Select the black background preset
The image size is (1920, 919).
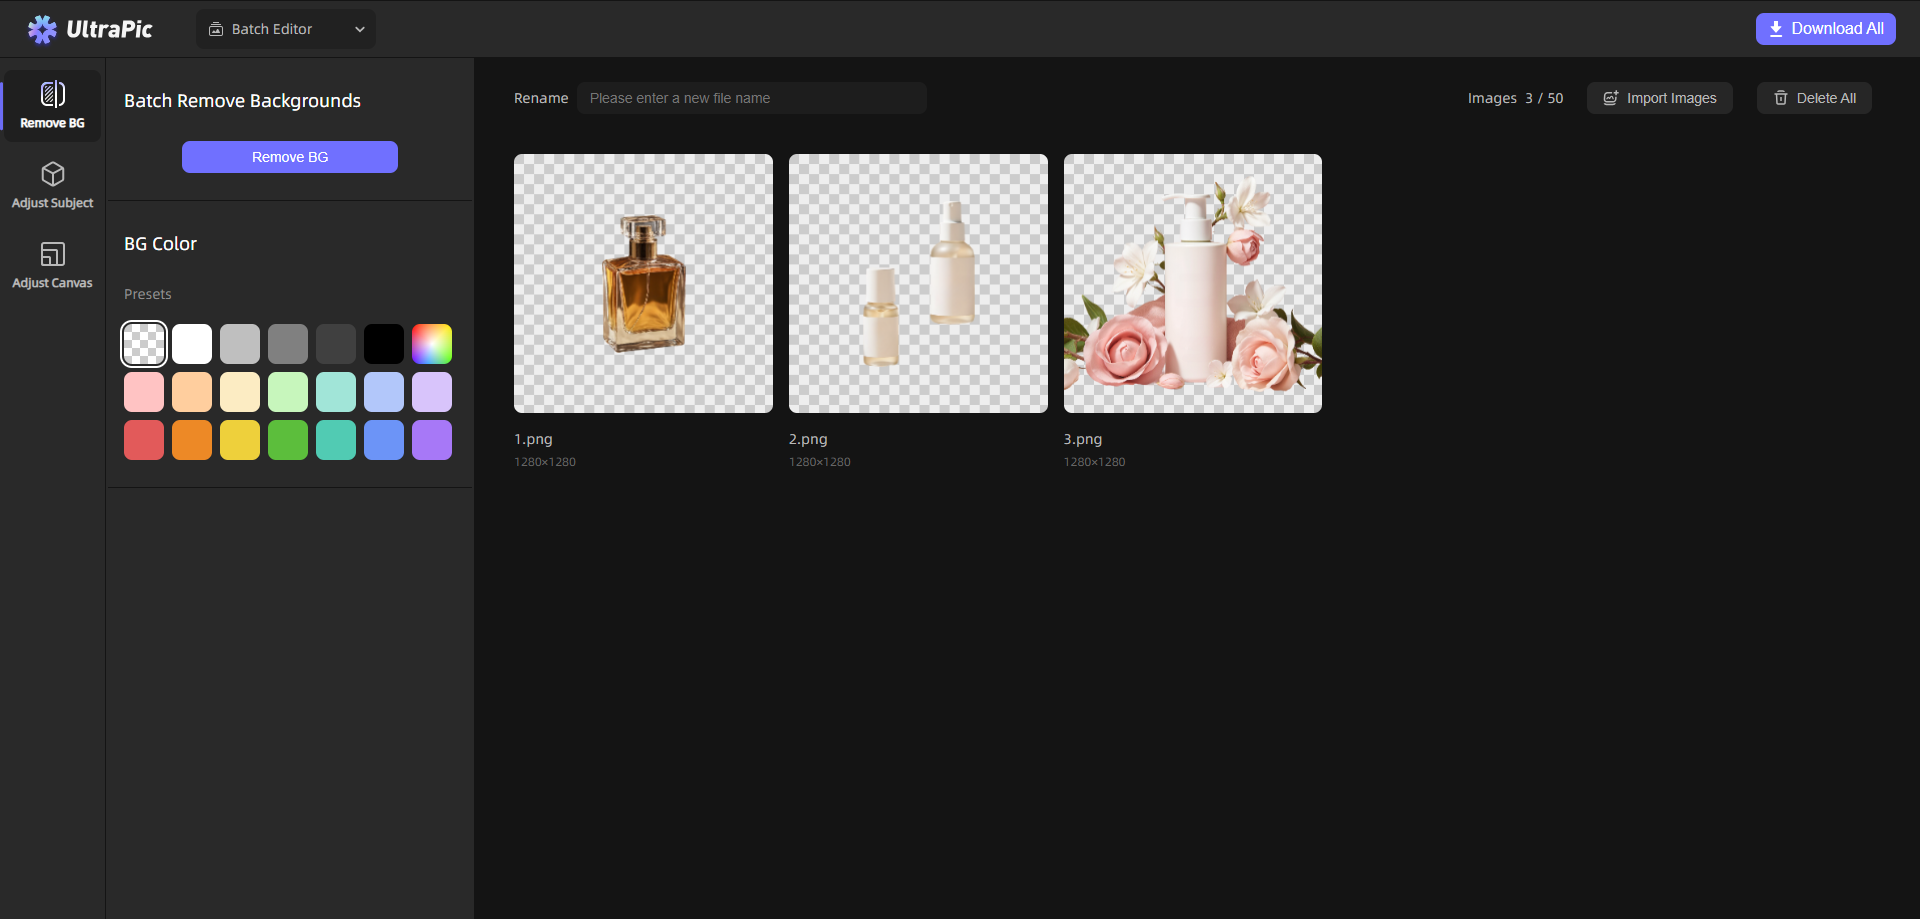(x=384, y=343)
